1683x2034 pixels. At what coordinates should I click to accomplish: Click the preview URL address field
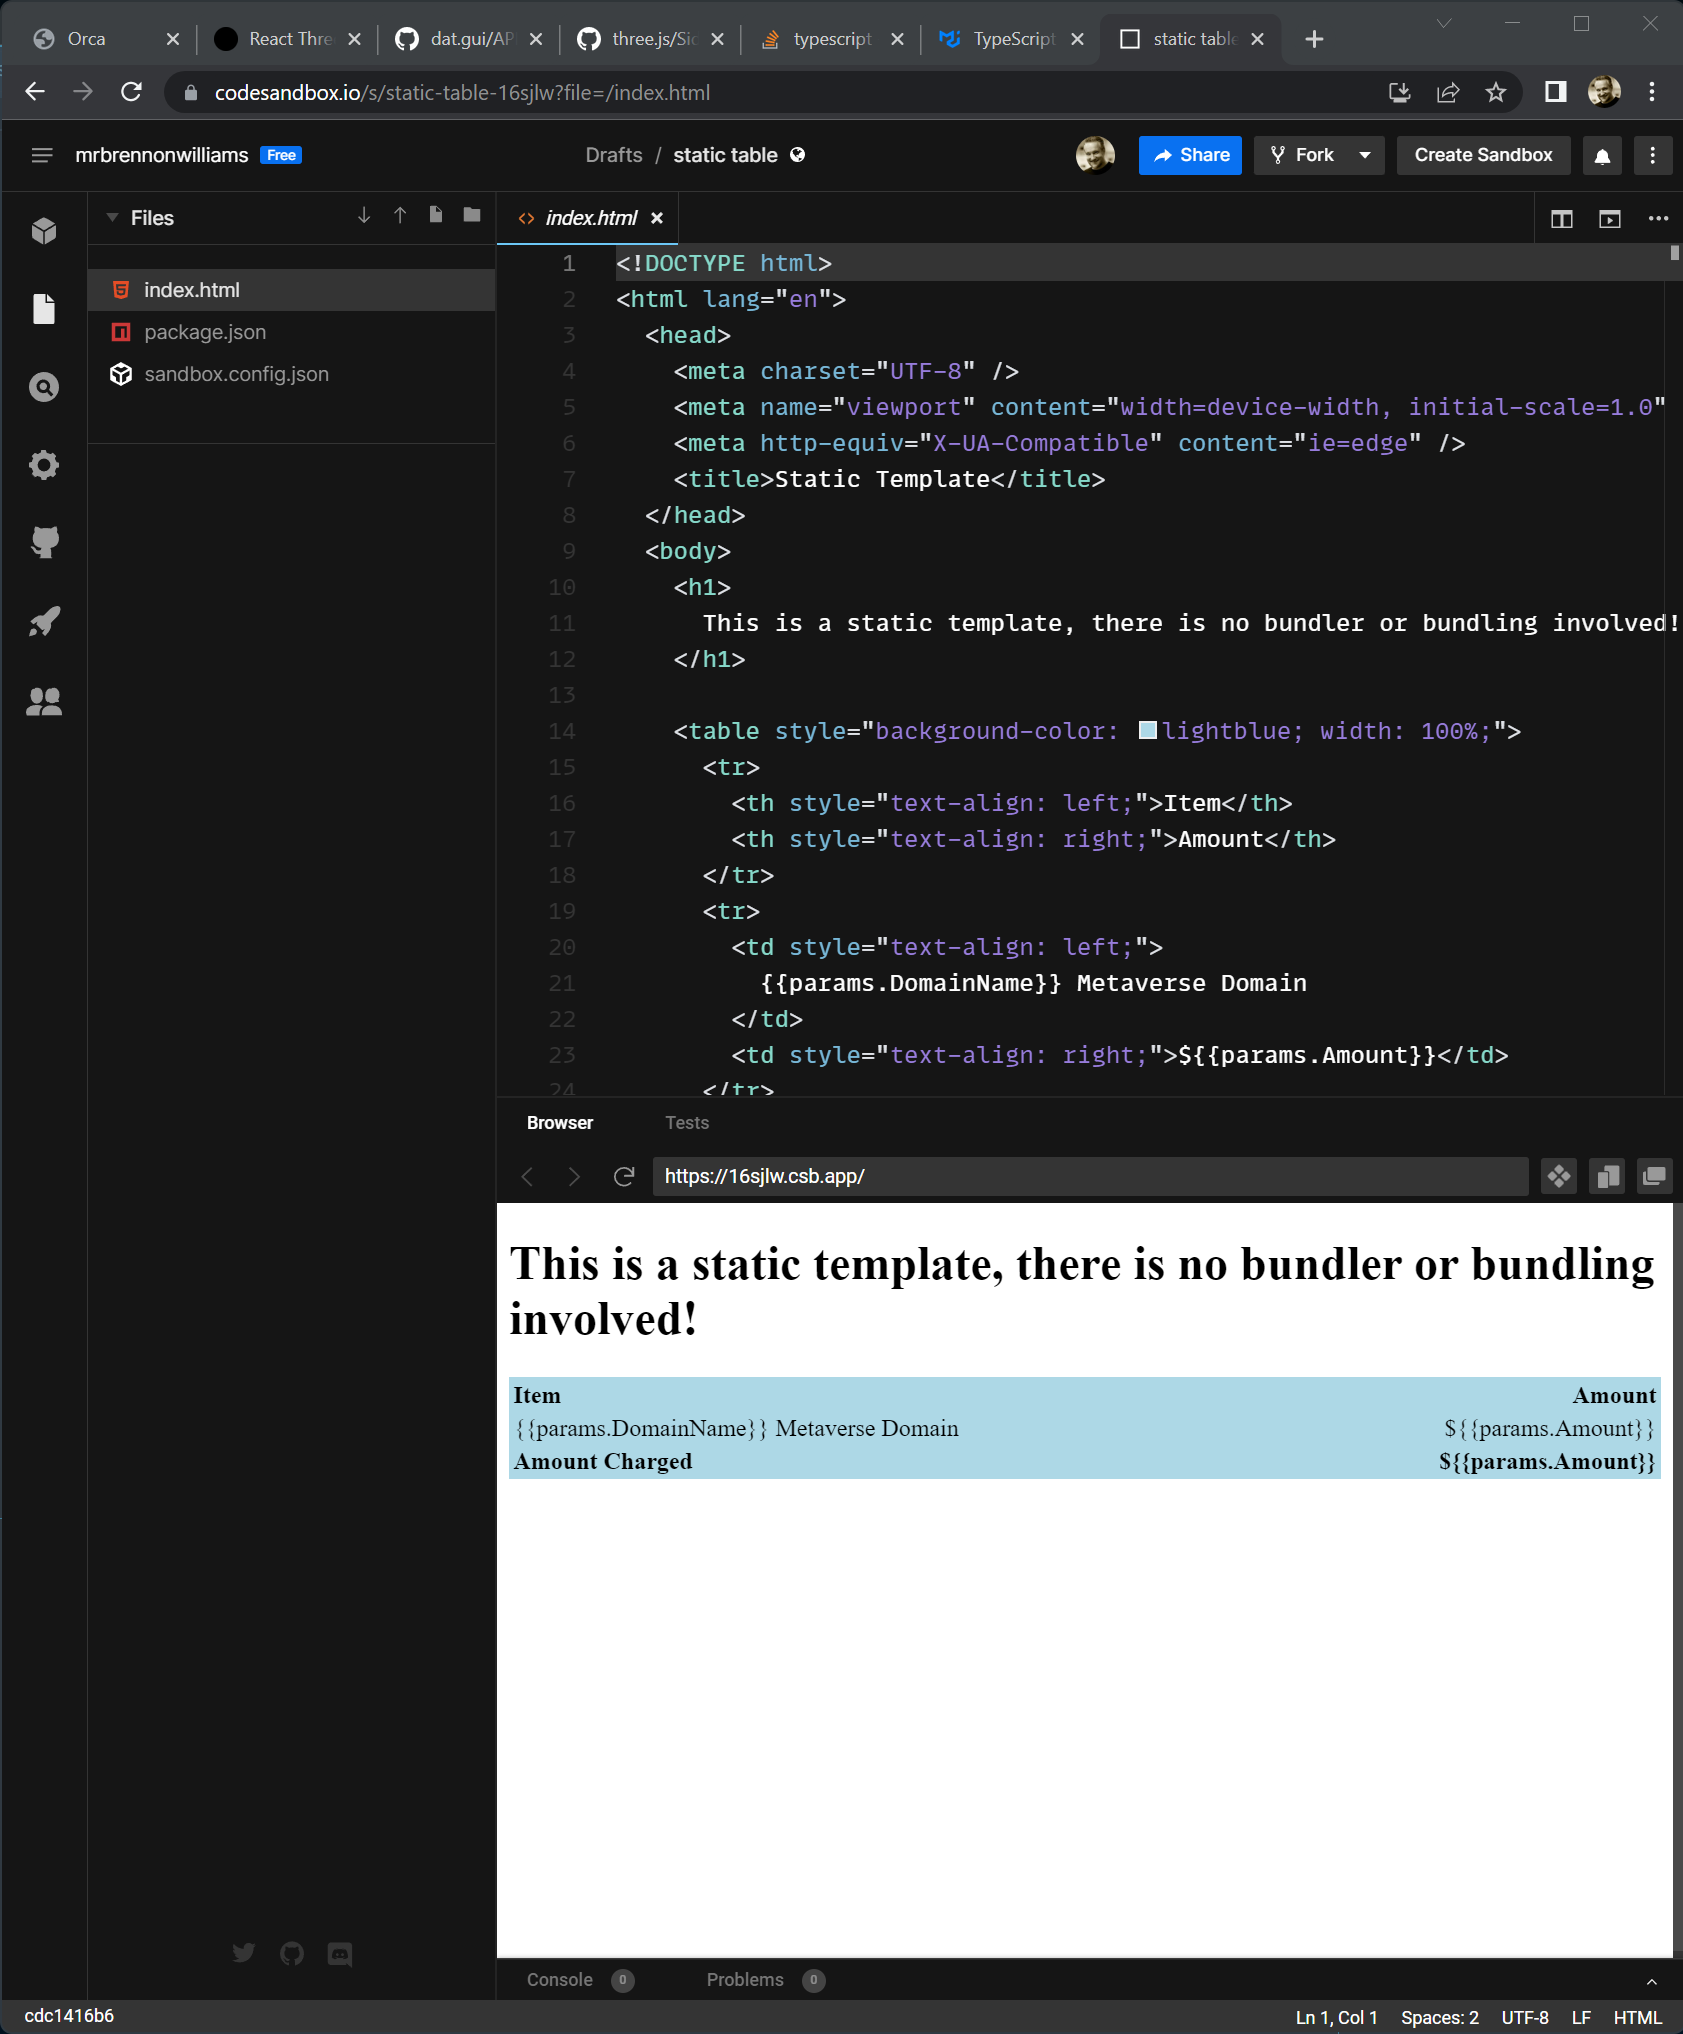point(1090,1176)
